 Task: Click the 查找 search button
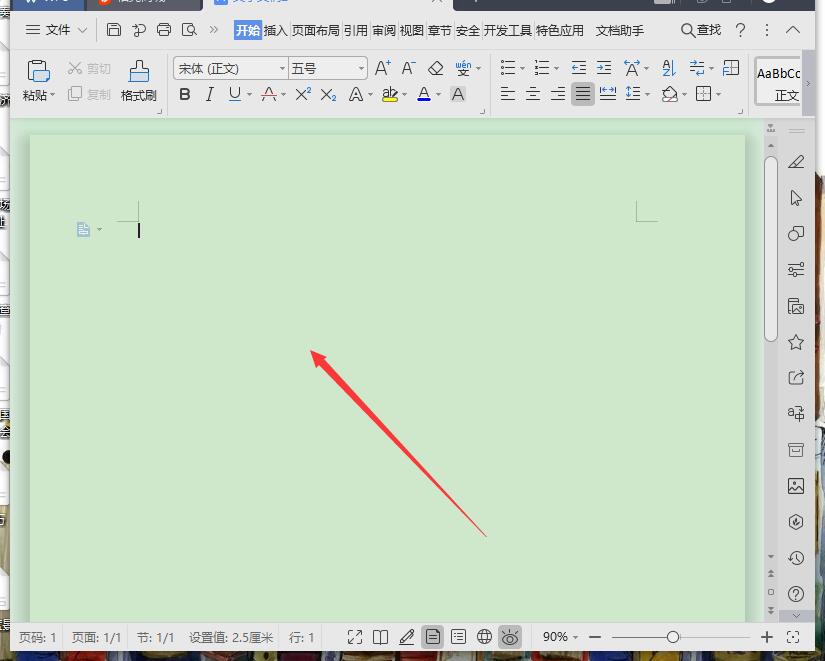pyautogui.click(x=701, y=30)
